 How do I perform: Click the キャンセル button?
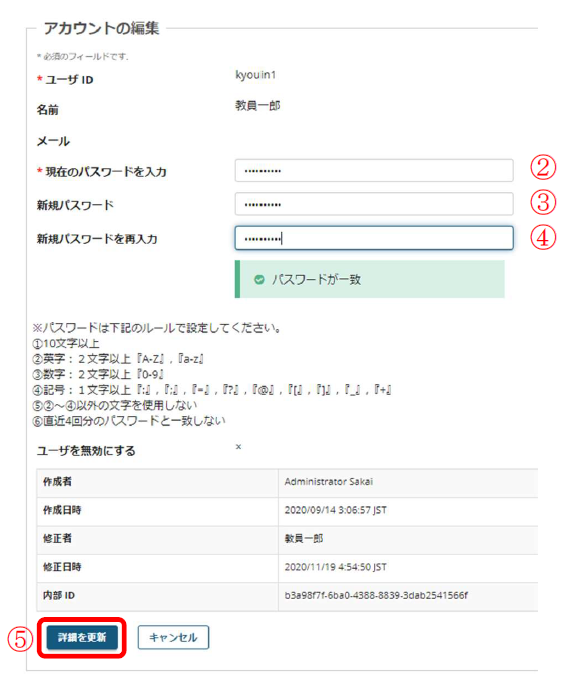[173, 637]
